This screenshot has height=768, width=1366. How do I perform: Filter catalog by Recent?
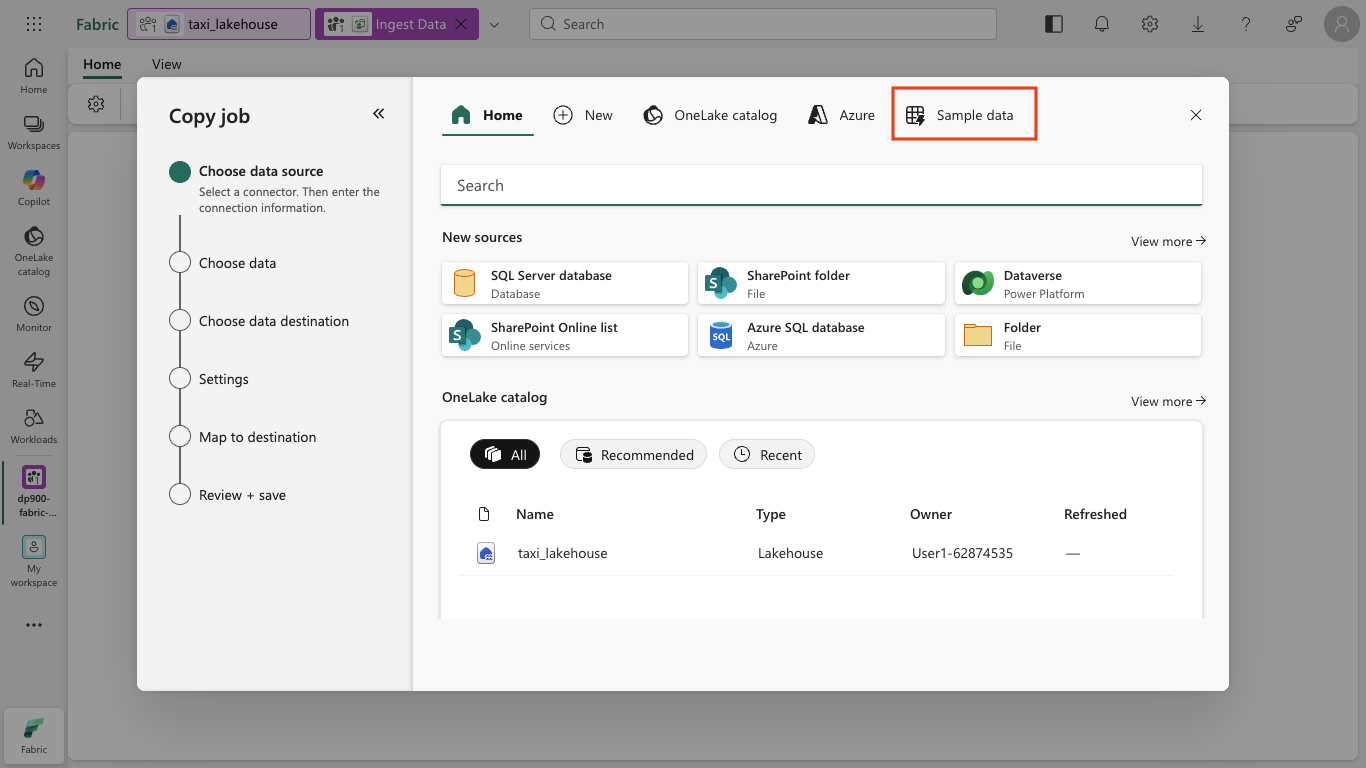click(767, 455)
